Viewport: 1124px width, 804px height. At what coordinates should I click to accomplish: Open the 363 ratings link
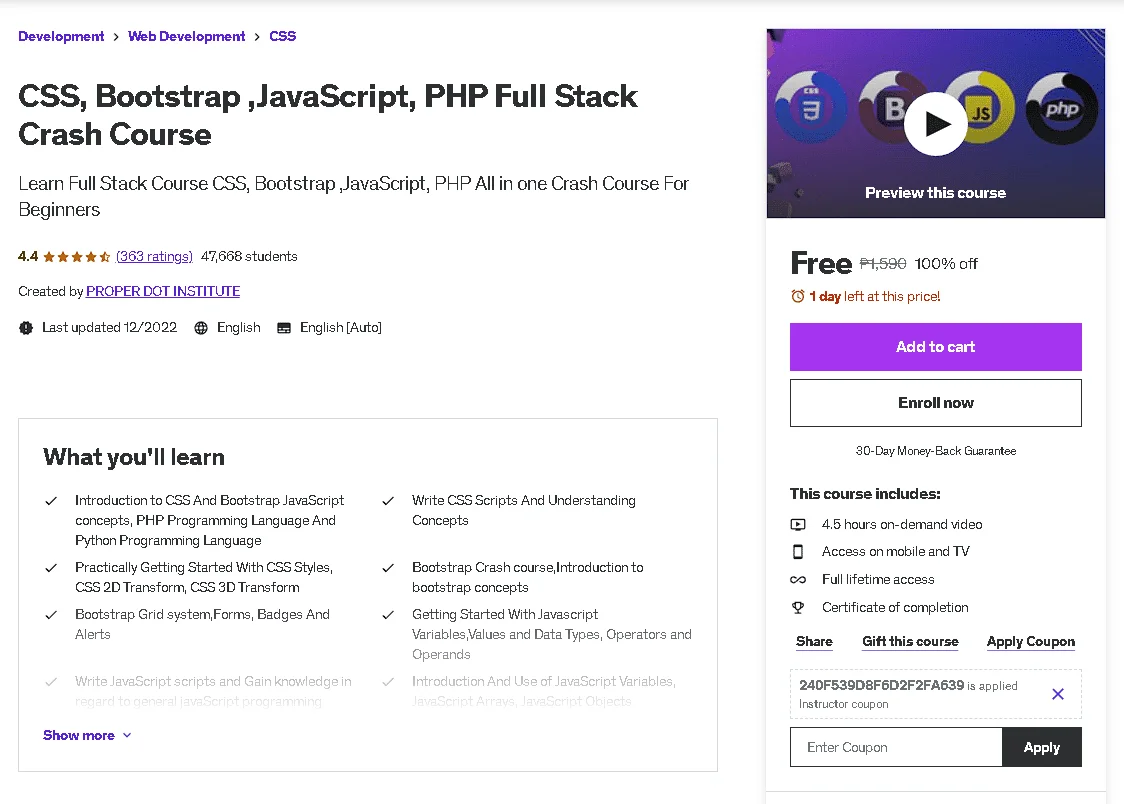[154, 257]
